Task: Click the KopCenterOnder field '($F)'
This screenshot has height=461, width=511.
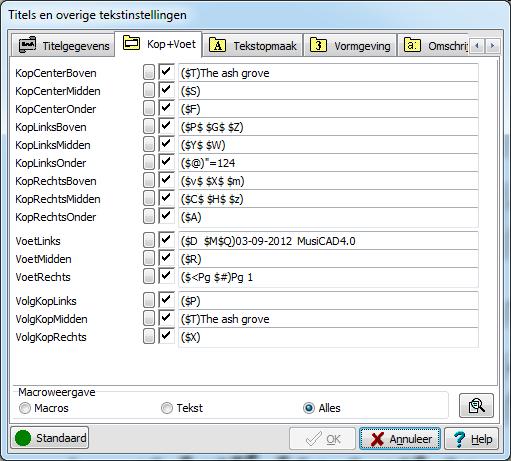Action: [x=328, y=109]
